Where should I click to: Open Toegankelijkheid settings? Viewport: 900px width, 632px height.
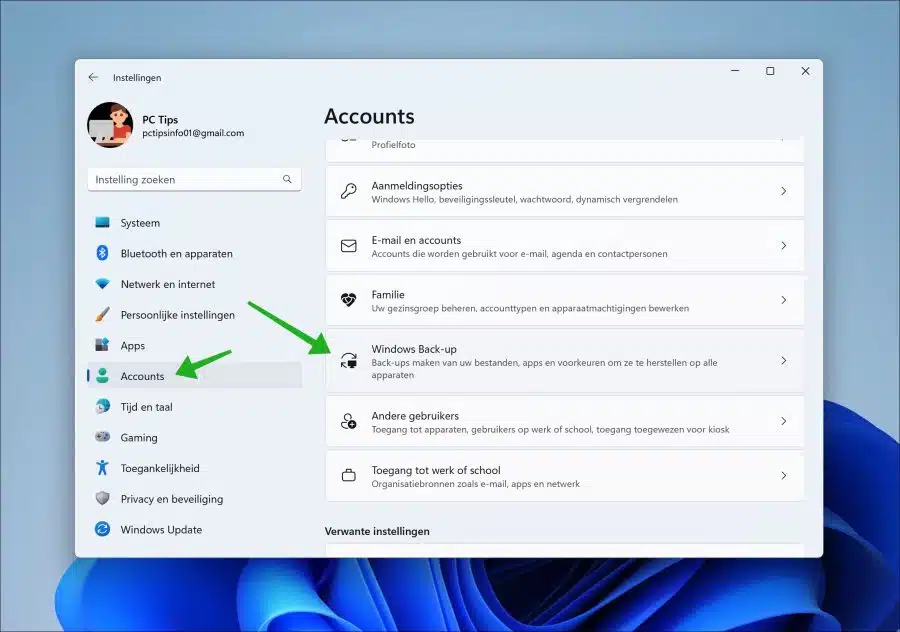tap(195, 468)
